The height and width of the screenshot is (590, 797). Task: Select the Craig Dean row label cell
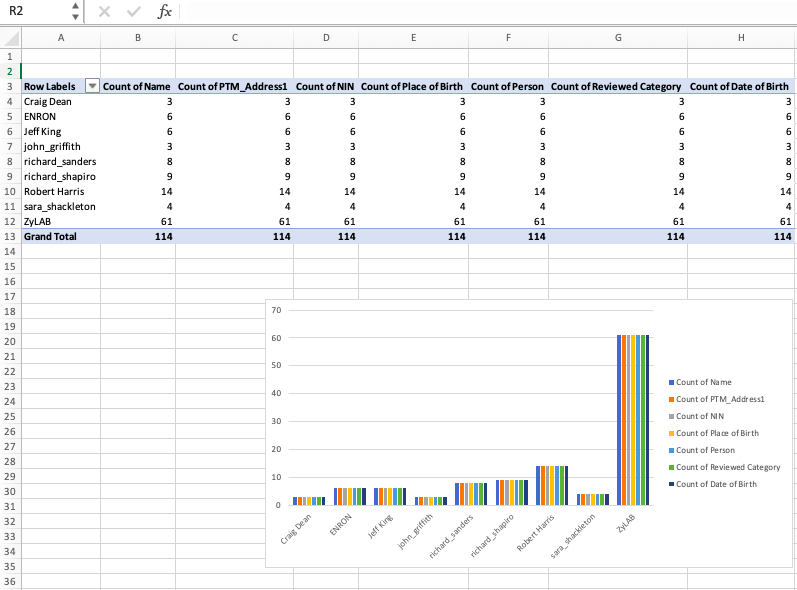(x=61, y=102)
